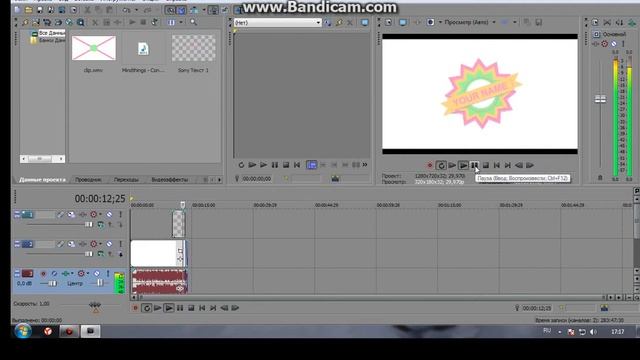The width and height of the screenshot is (640, 360).
Task: Click the track 2 level slider handle
Action: pyautogui.click(x=88, y=254)
